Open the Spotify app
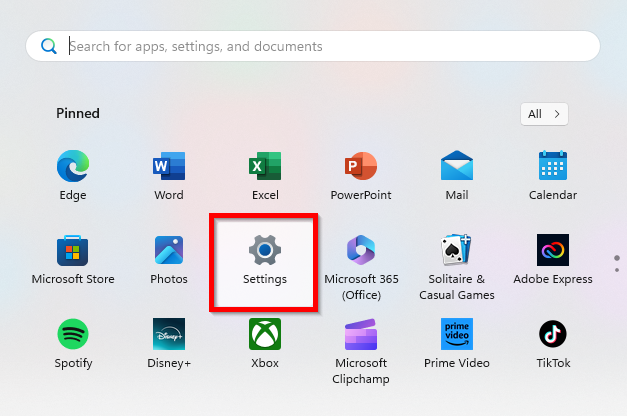The width and height of the screenshot is (627, 416). click(x=73, y=343)
